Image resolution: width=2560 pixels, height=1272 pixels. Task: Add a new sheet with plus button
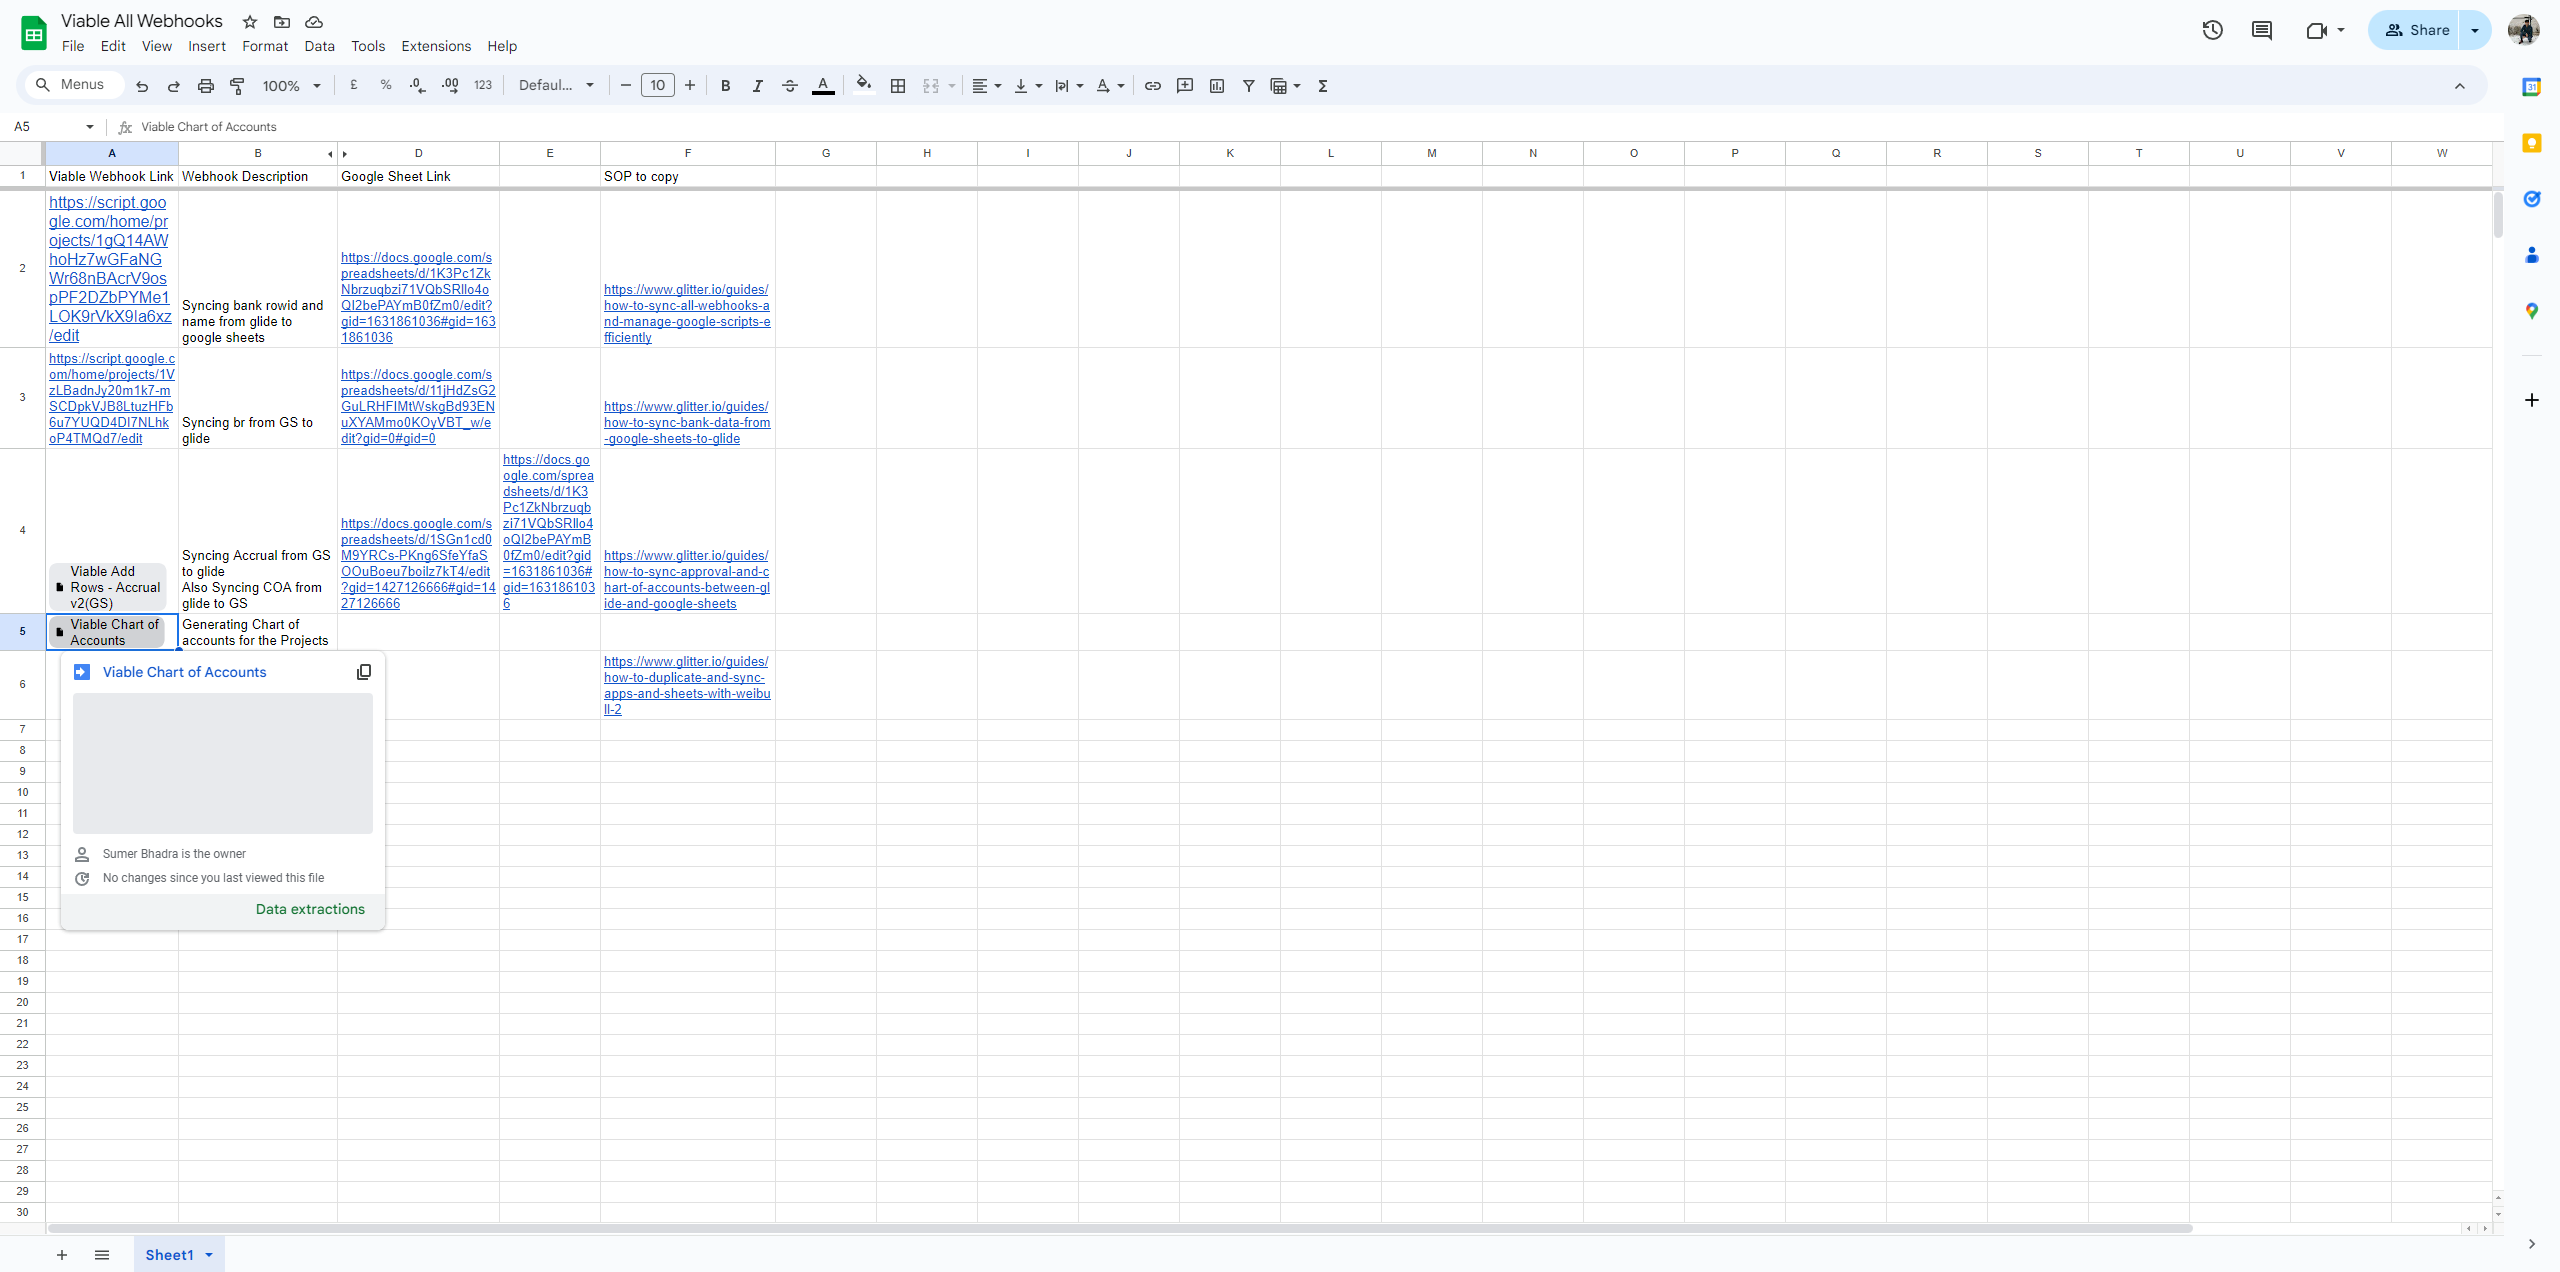pyautogui.click(x=62, y=1255)
